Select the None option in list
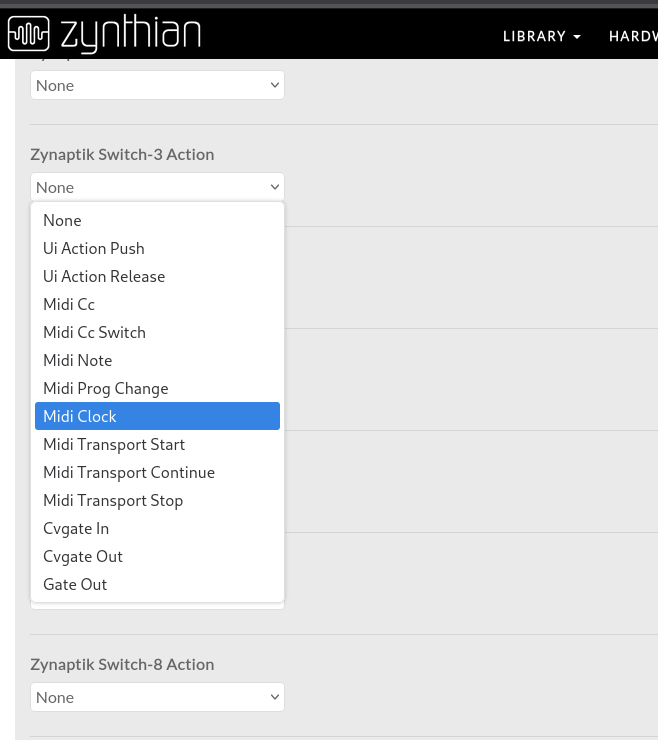The width and height of the screenshot is (658, 740). click(x=62, y=220)
